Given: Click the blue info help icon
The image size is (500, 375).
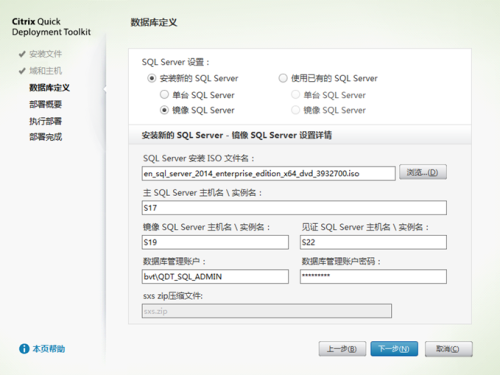Looking at the screenshot, I should [24, 349].
